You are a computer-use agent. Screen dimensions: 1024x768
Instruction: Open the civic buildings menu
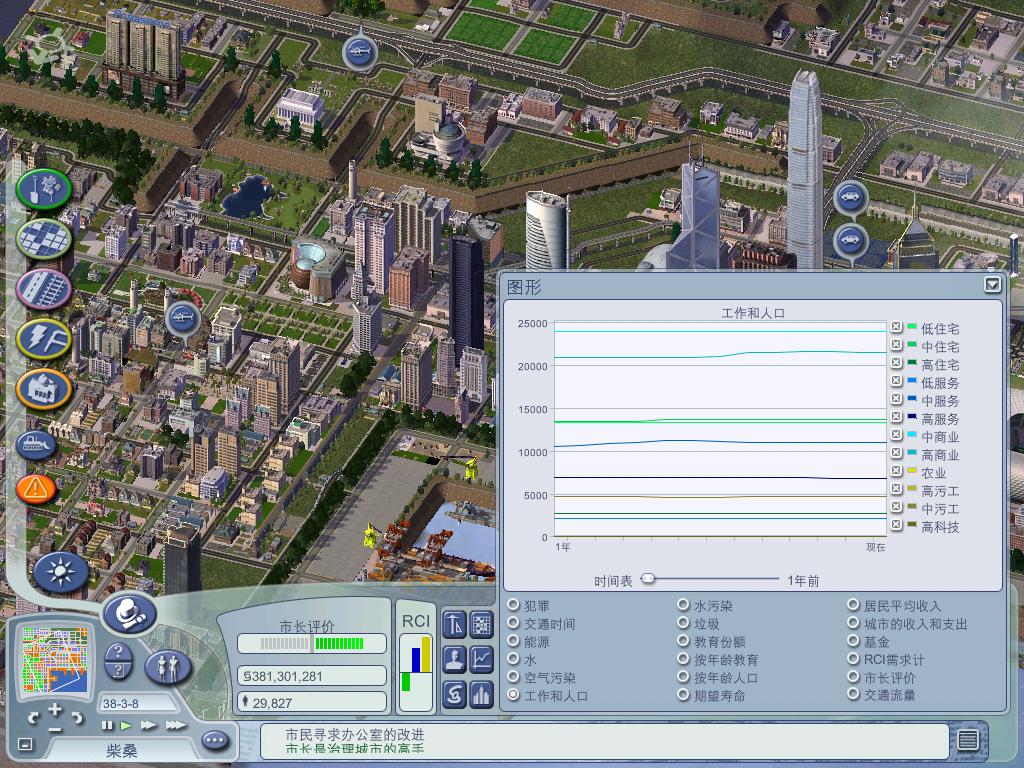44,389
